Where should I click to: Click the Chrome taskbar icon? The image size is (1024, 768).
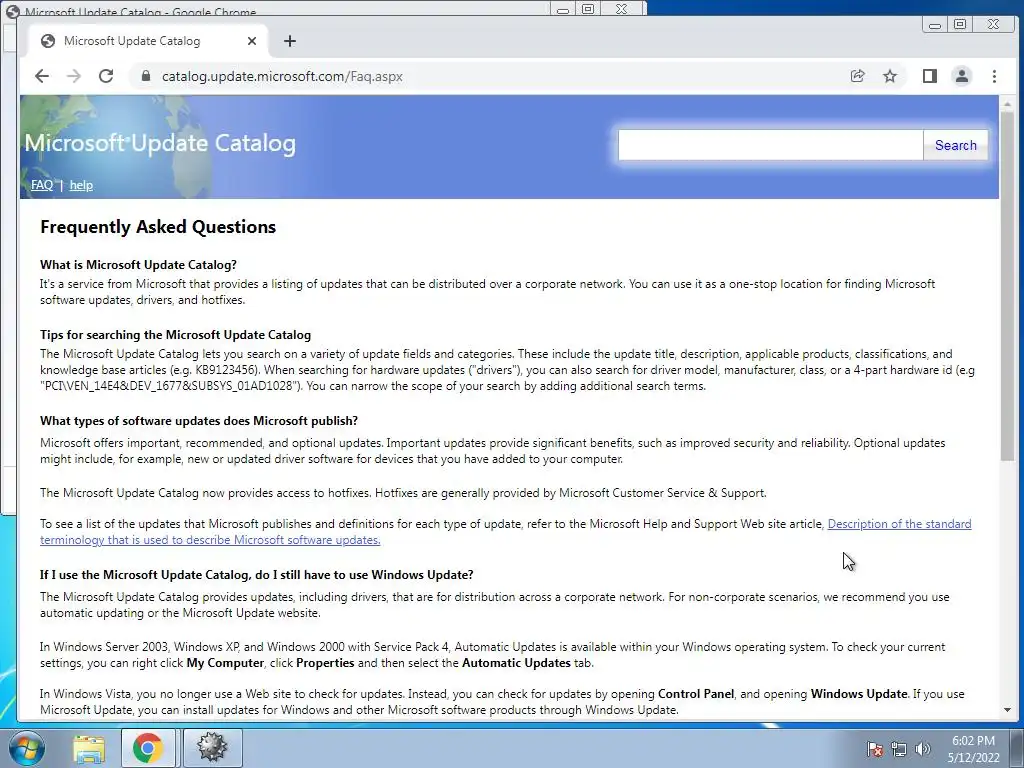coord(148,748)
